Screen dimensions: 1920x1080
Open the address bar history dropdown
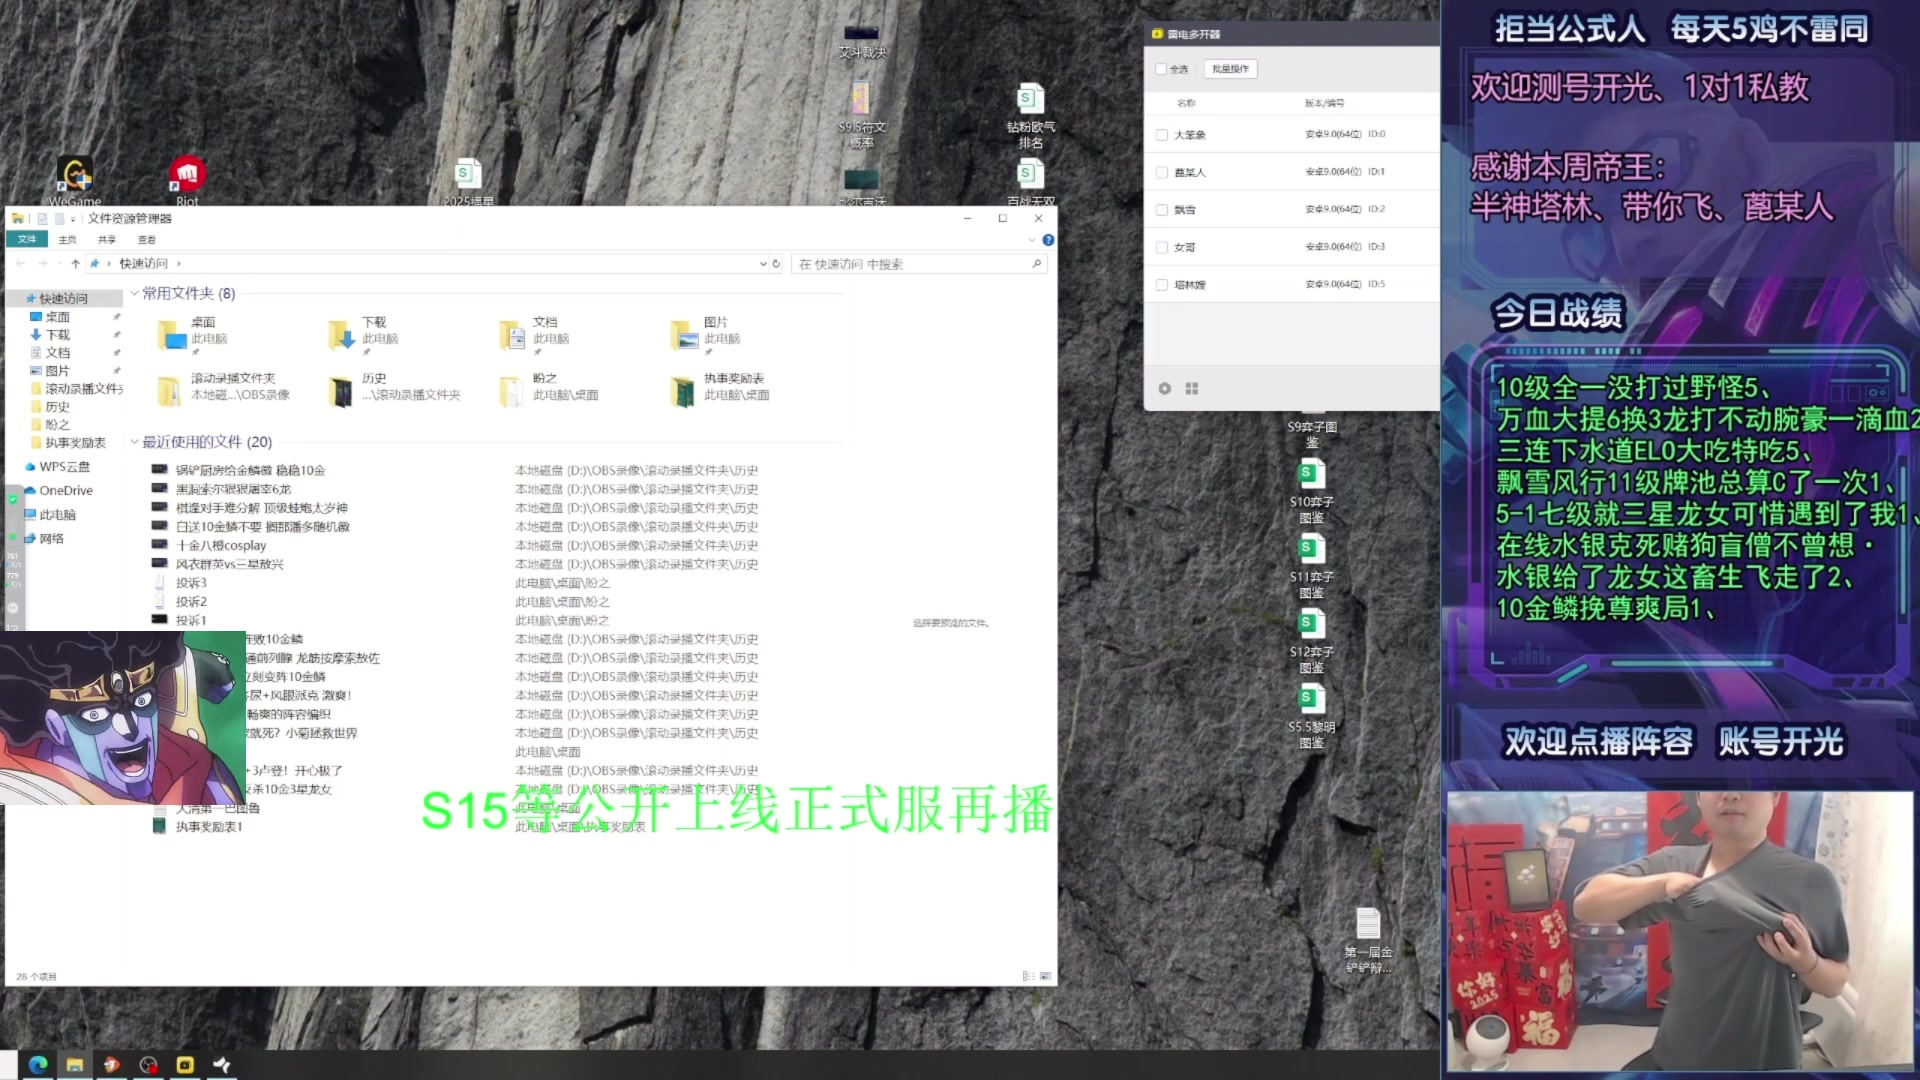(x=763, y=264)
